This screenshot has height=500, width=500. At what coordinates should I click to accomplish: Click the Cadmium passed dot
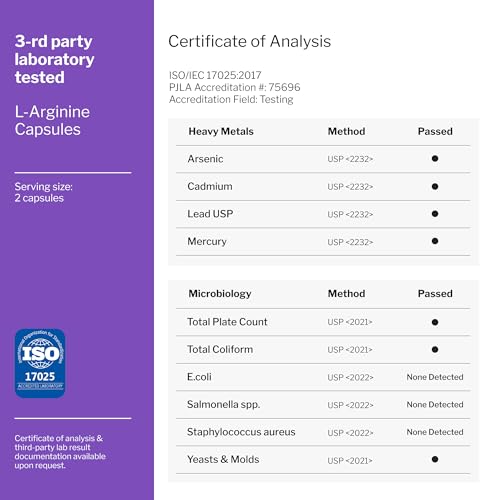(x=435, y=186)
